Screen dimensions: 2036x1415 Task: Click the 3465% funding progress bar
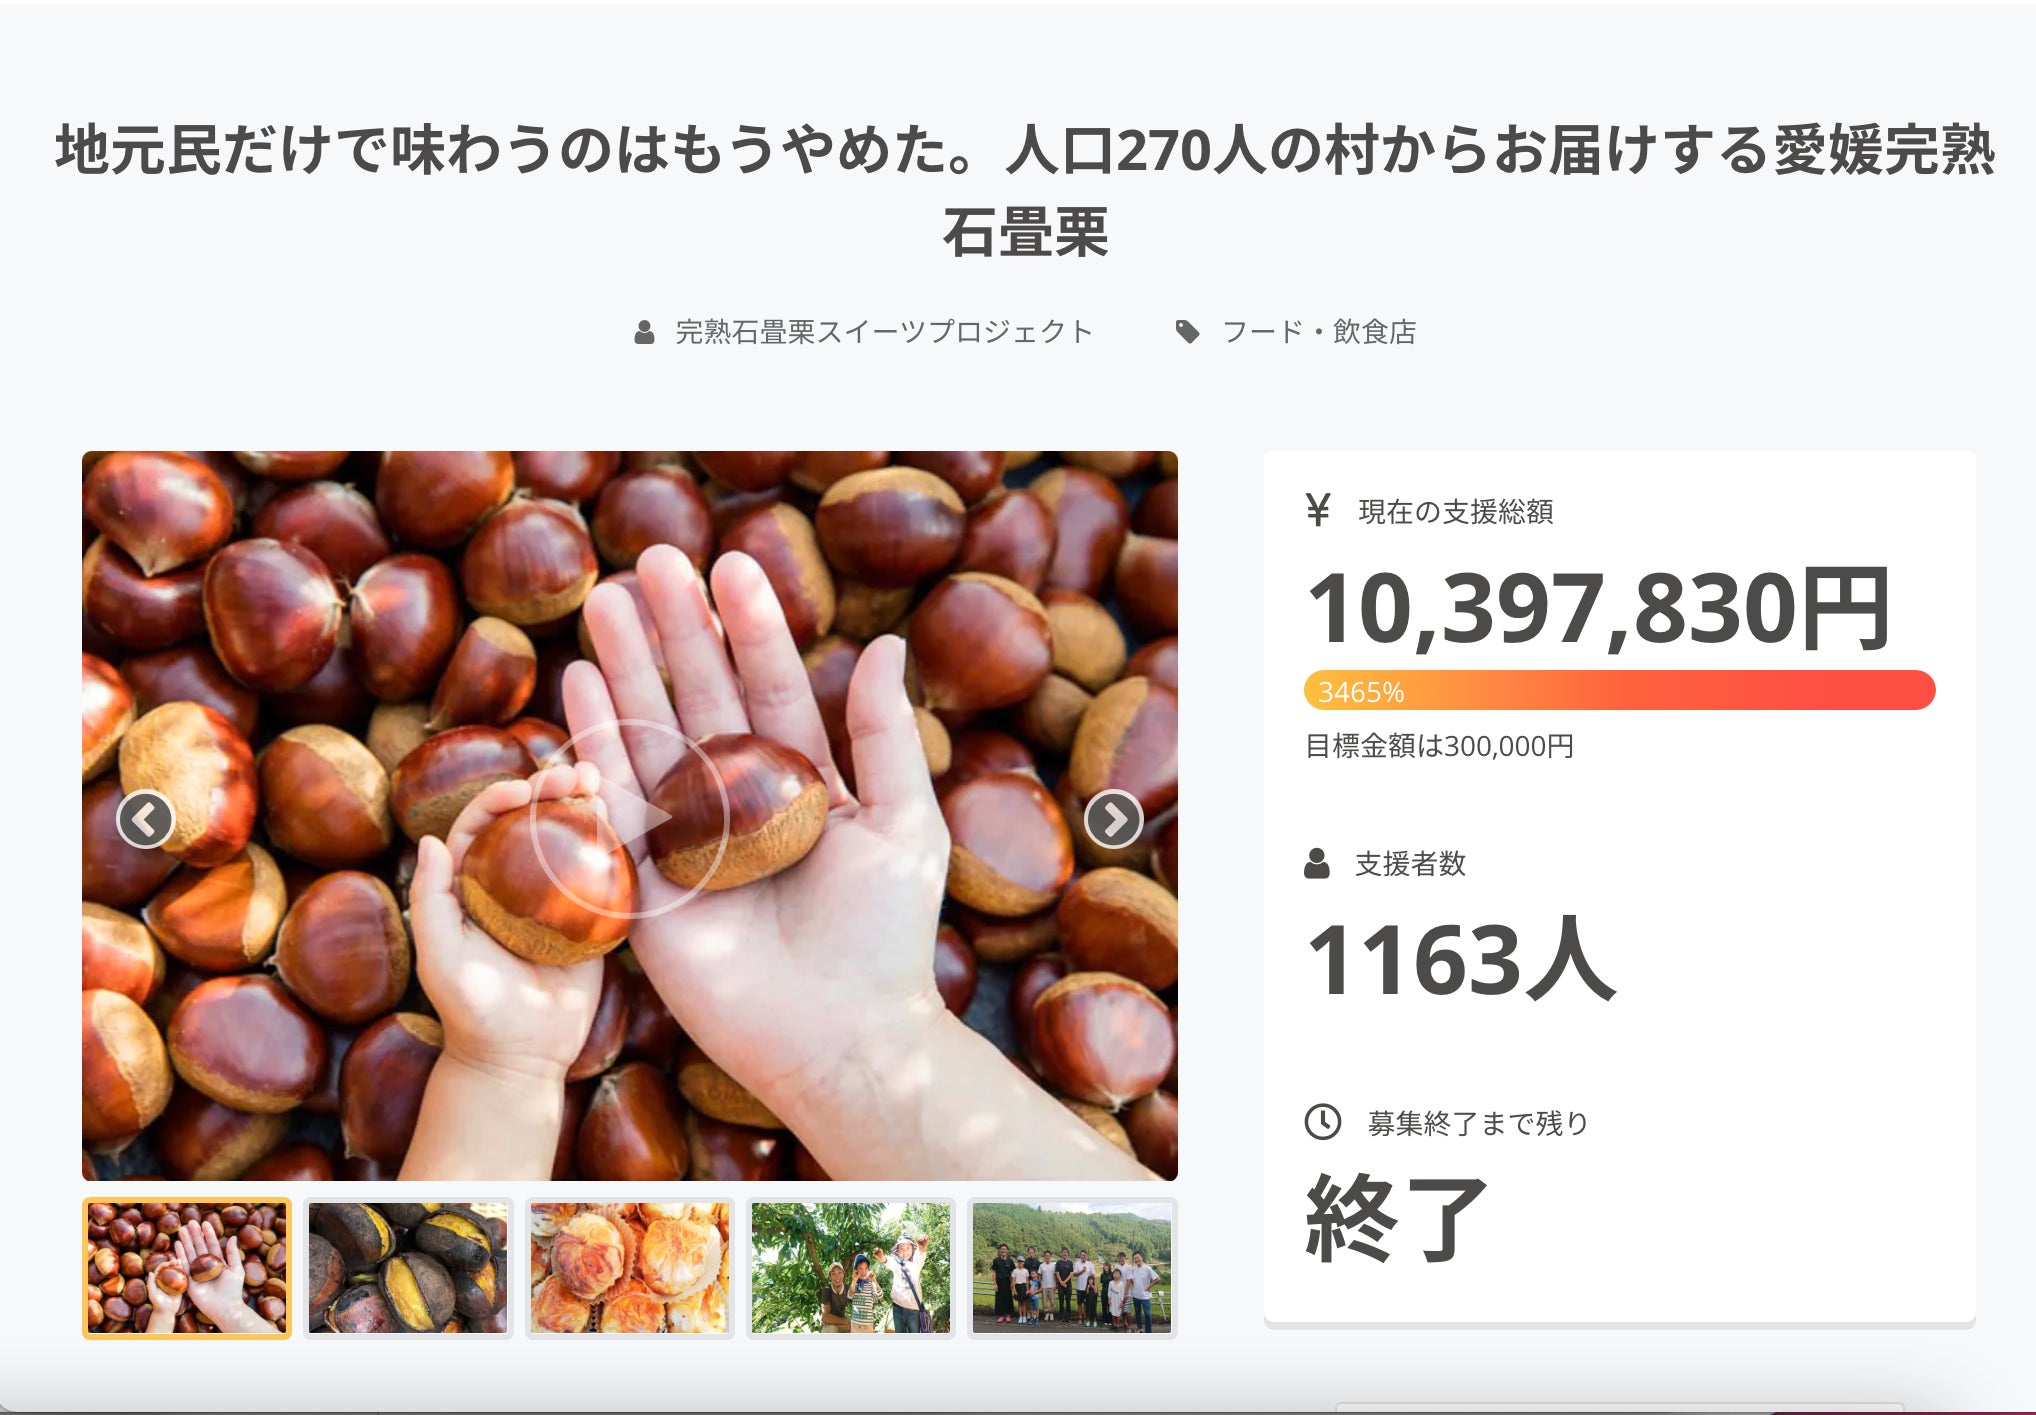1619,691
